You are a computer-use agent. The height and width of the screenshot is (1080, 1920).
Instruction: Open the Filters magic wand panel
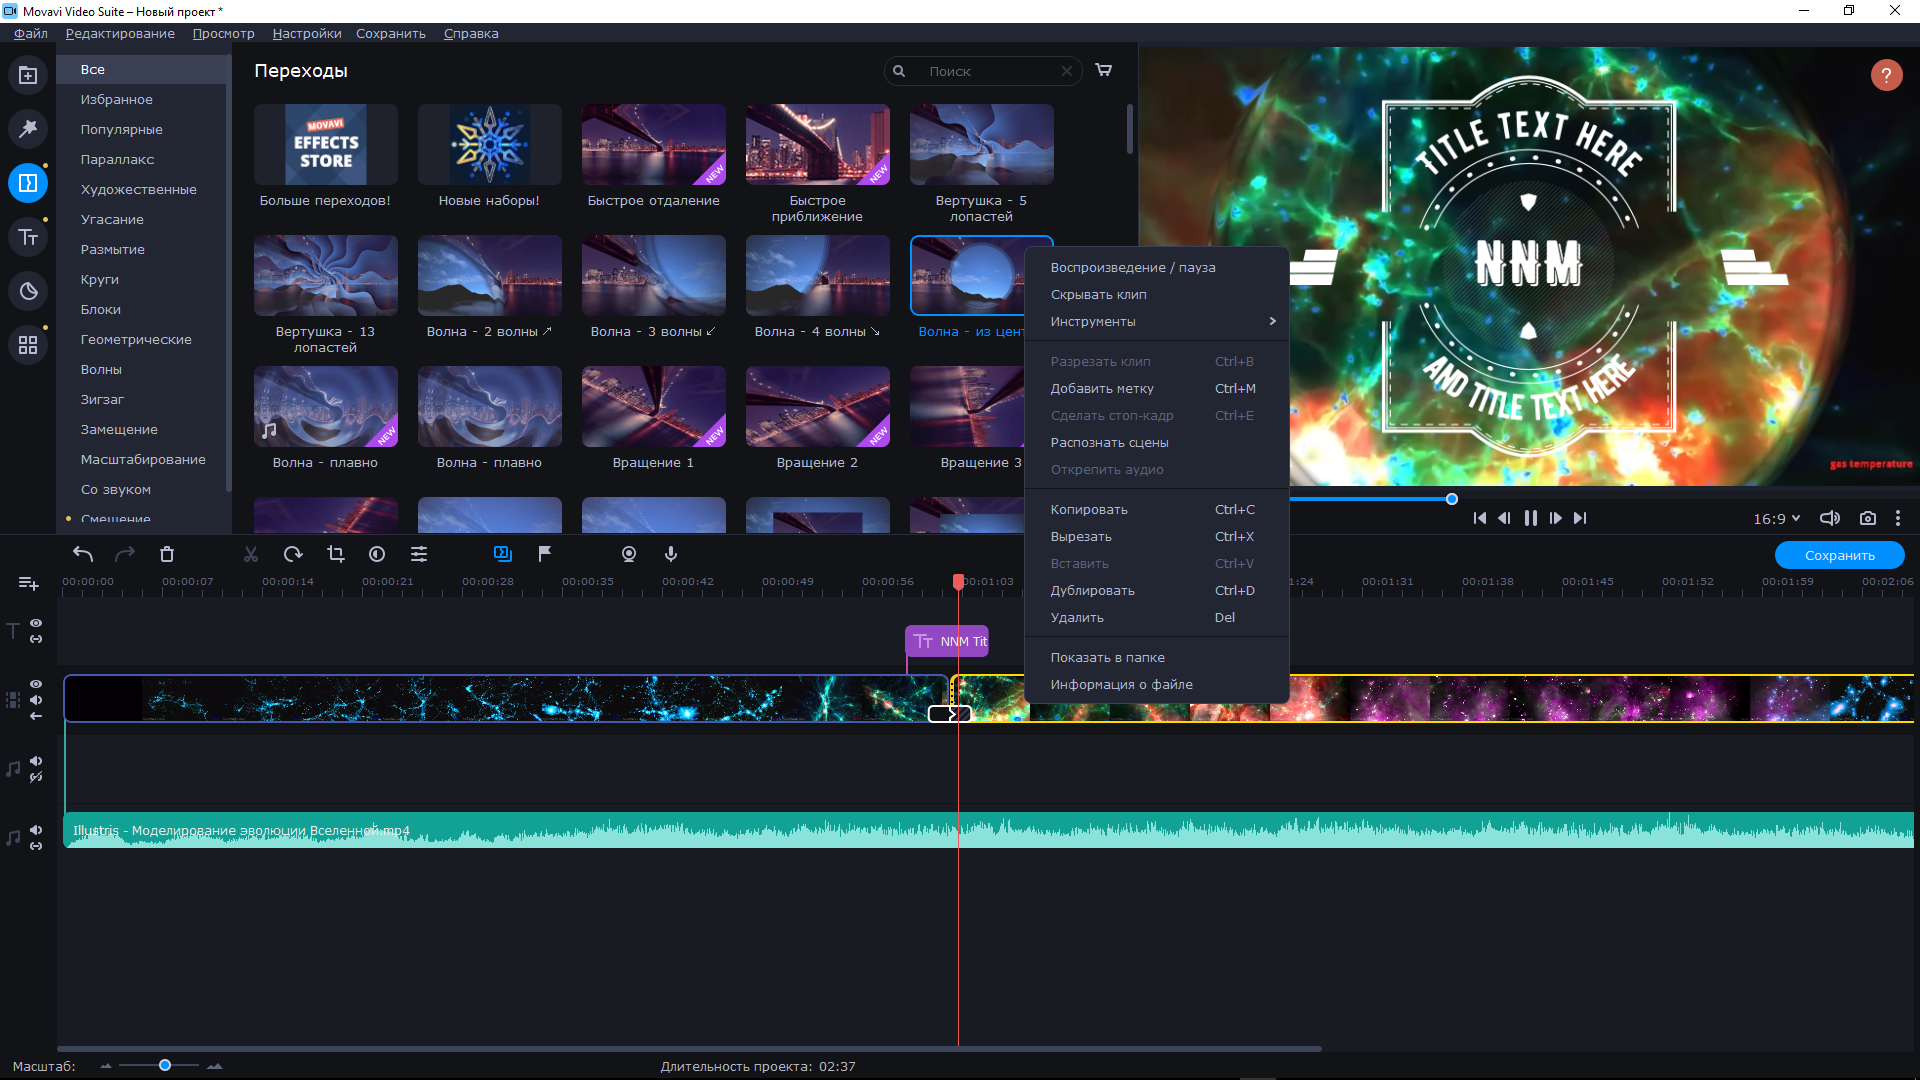pyautogui.click(x=28, y=129)
